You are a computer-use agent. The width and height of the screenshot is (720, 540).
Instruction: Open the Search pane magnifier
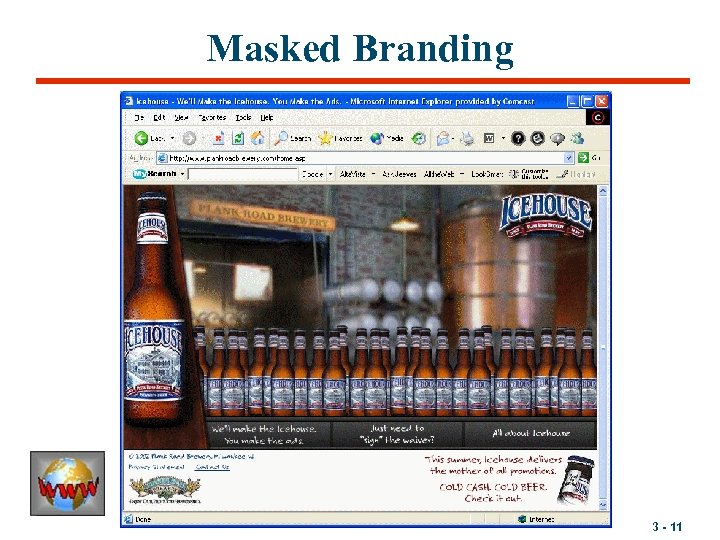click(x=281, y=138)
